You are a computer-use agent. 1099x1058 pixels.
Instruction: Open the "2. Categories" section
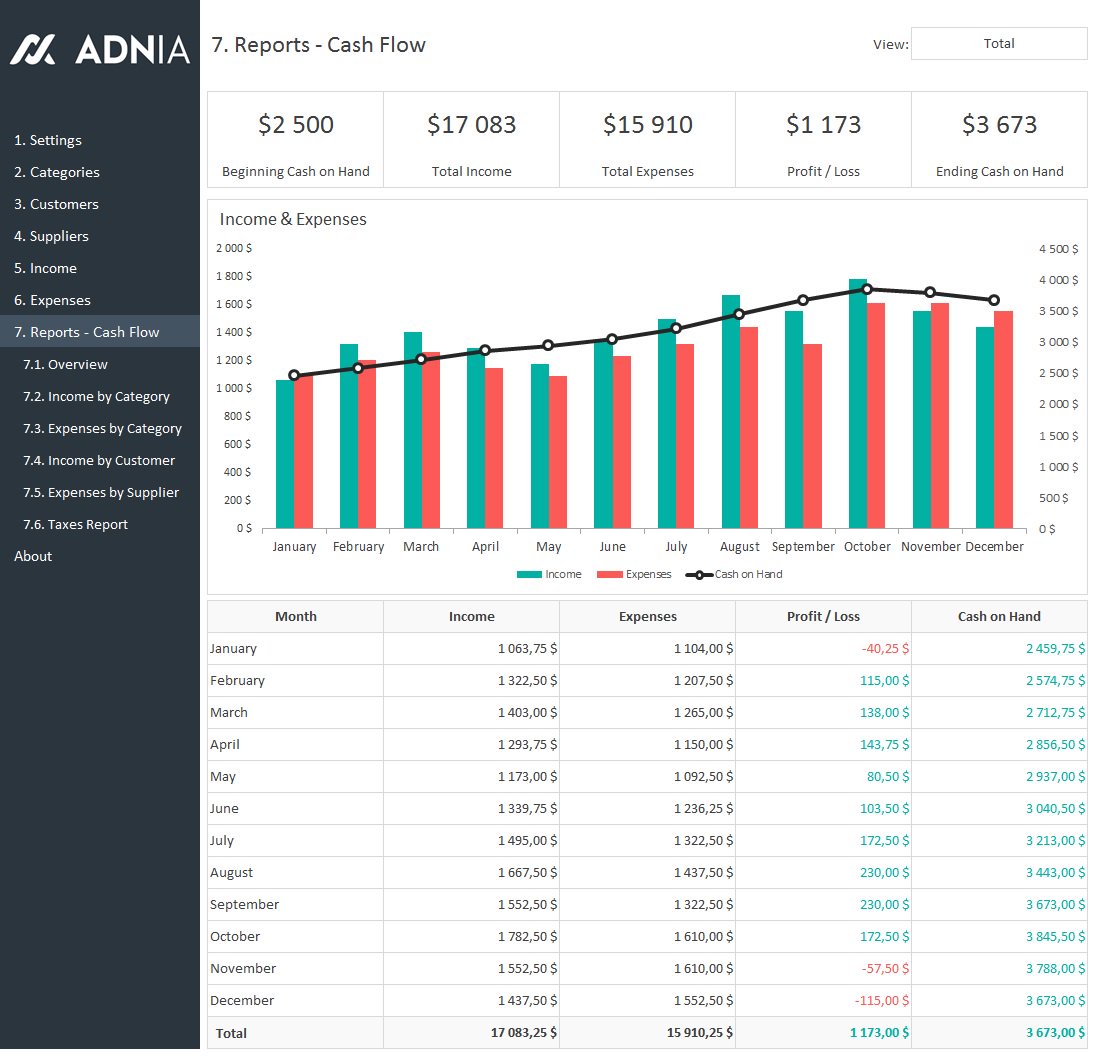point(56,172)
